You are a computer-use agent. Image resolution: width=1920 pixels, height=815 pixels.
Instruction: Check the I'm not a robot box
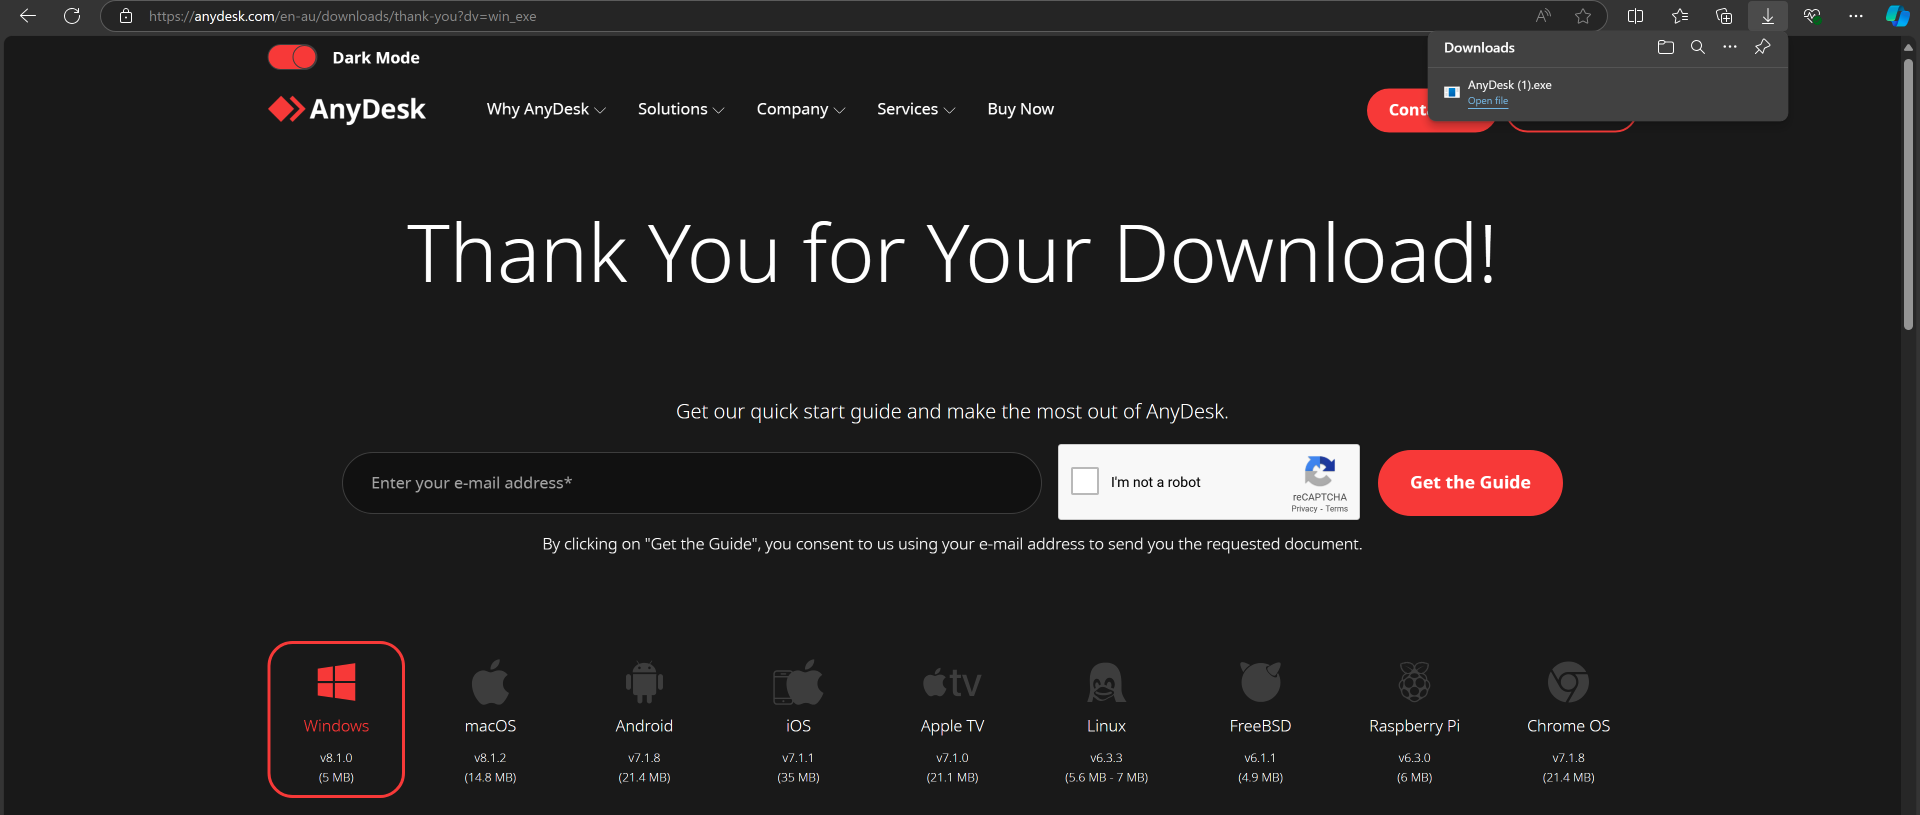pos(1085,481)
